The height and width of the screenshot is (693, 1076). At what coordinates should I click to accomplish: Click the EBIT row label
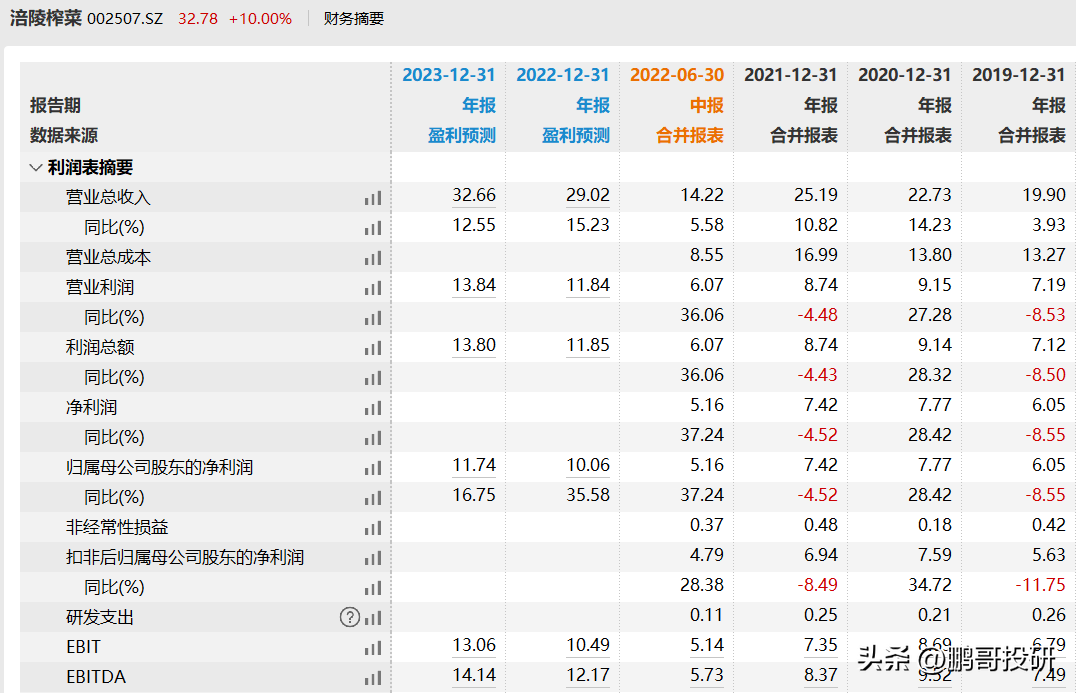[x=83, y=647]
